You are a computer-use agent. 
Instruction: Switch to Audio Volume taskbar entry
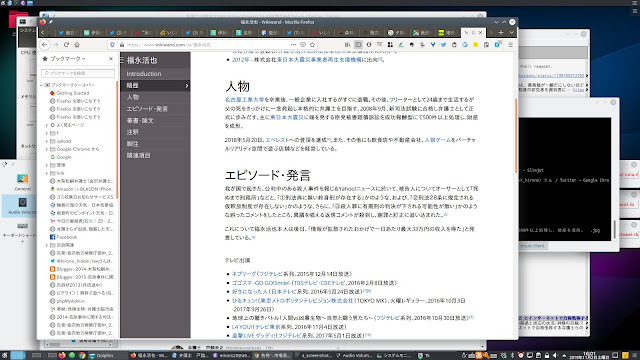coord(353,356)
